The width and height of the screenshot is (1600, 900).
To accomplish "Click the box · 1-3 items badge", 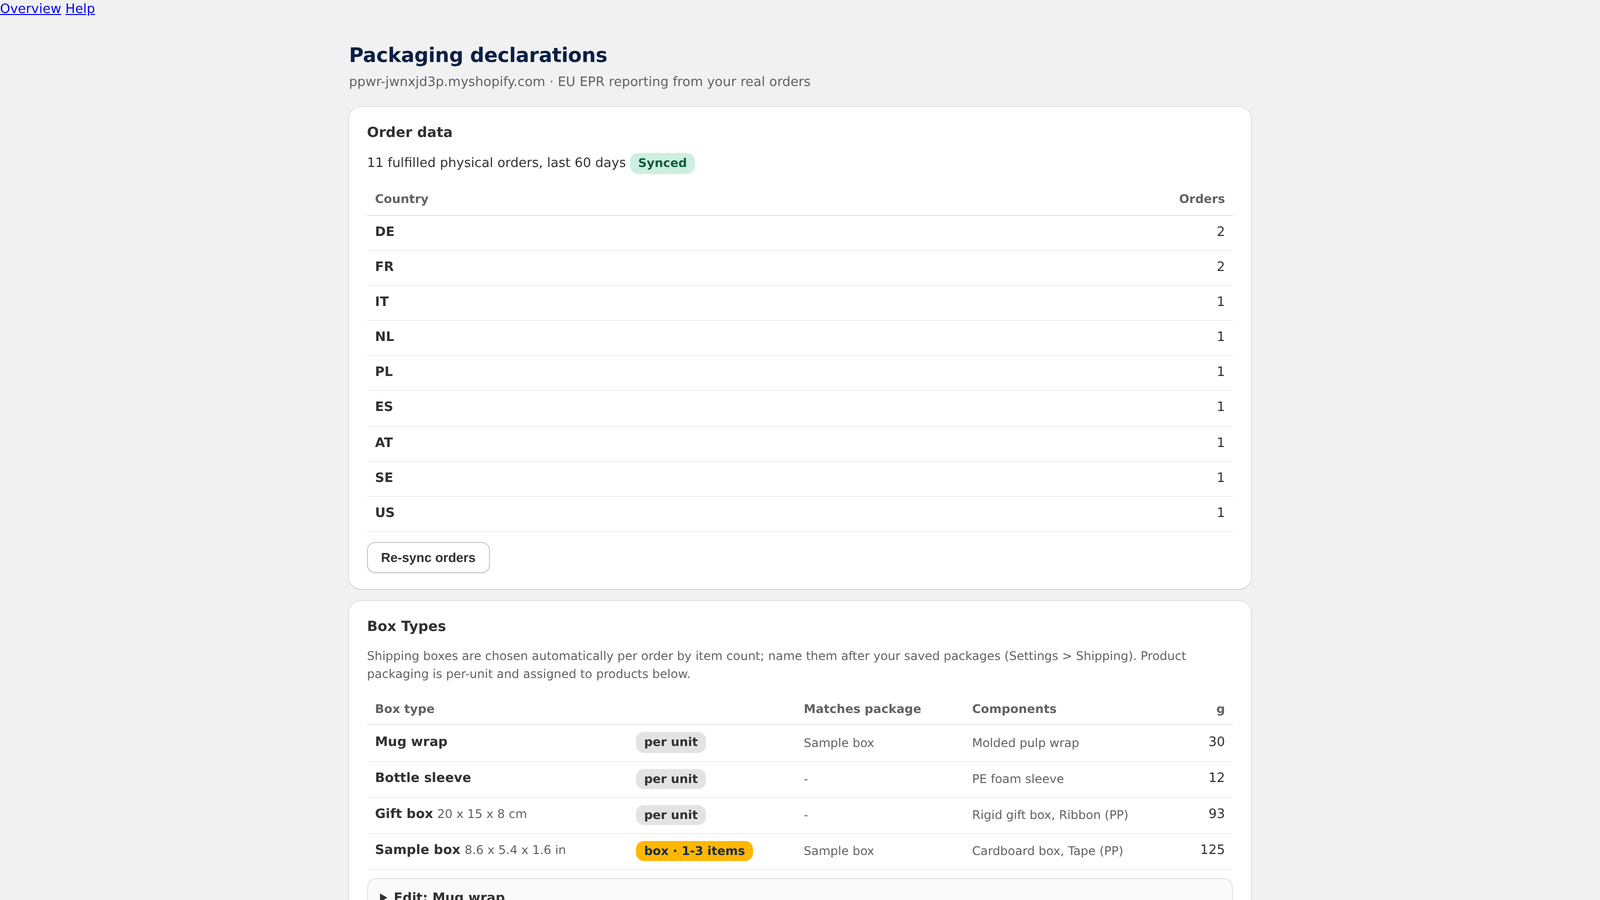I will pos(694,851).
